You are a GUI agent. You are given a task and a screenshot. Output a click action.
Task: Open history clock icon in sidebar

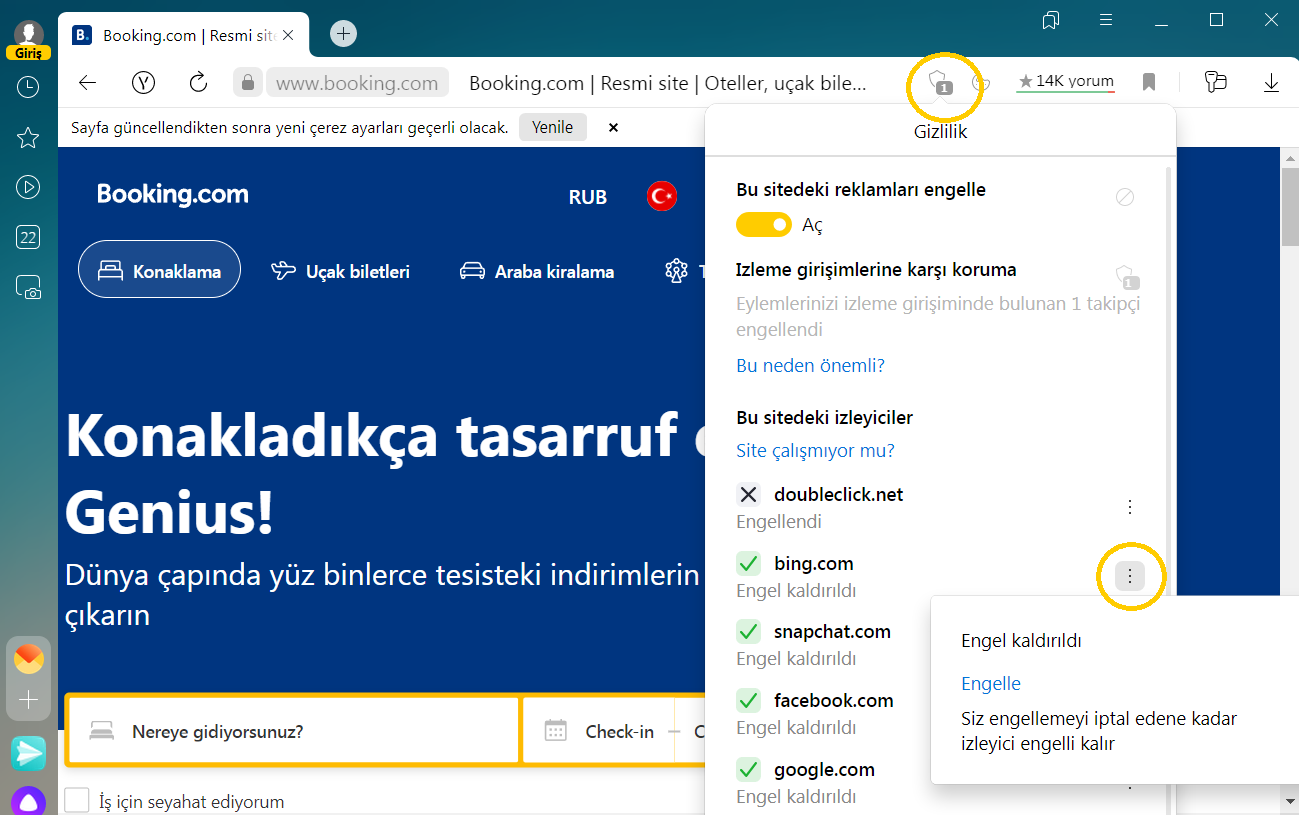click(x=28, y=87)
